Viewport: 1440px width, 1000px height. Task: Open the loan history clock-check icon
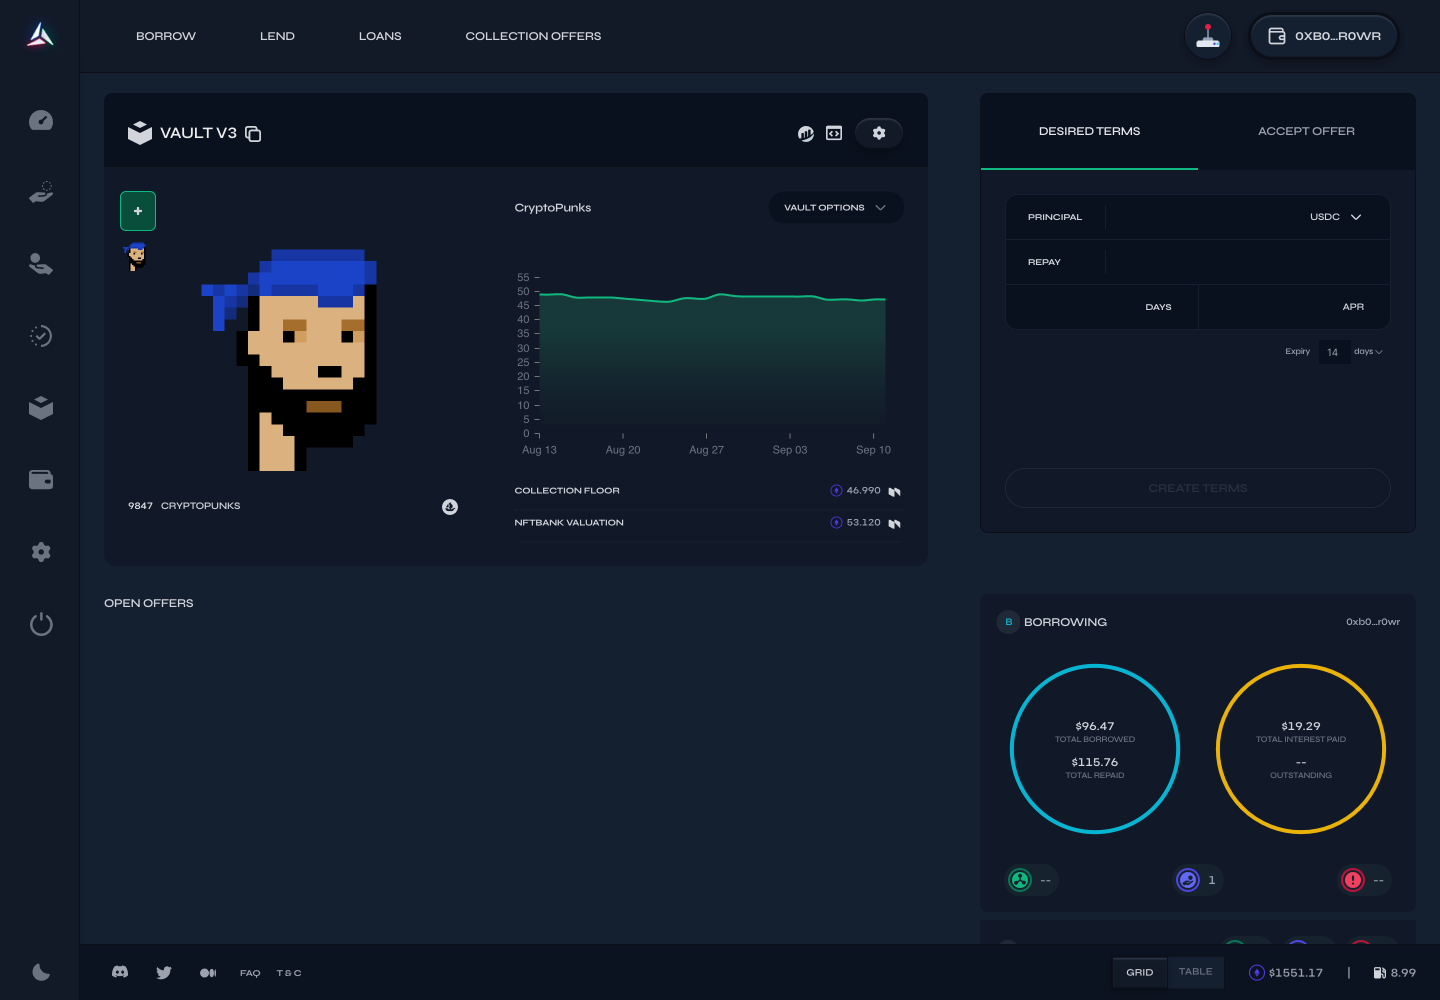click(x=41, y=336)
